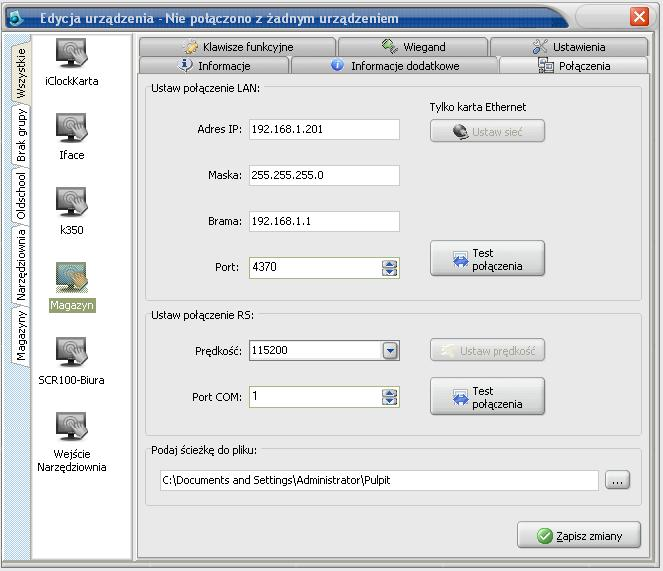Click the Brama input field

[x=324, y=221]
